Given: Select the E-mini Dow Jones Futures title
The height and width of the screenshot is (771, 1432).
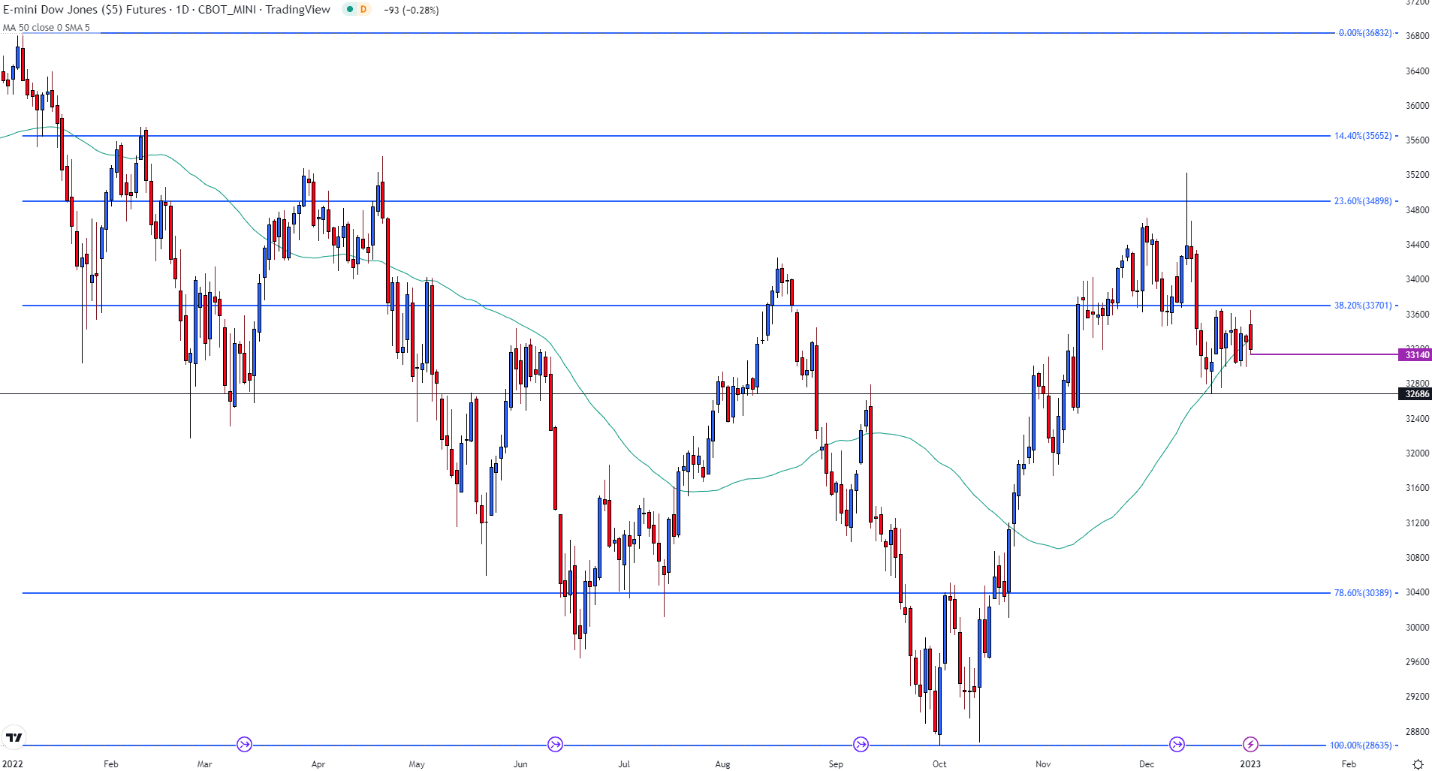Looking at the screenshot, I should pos(167,9).
